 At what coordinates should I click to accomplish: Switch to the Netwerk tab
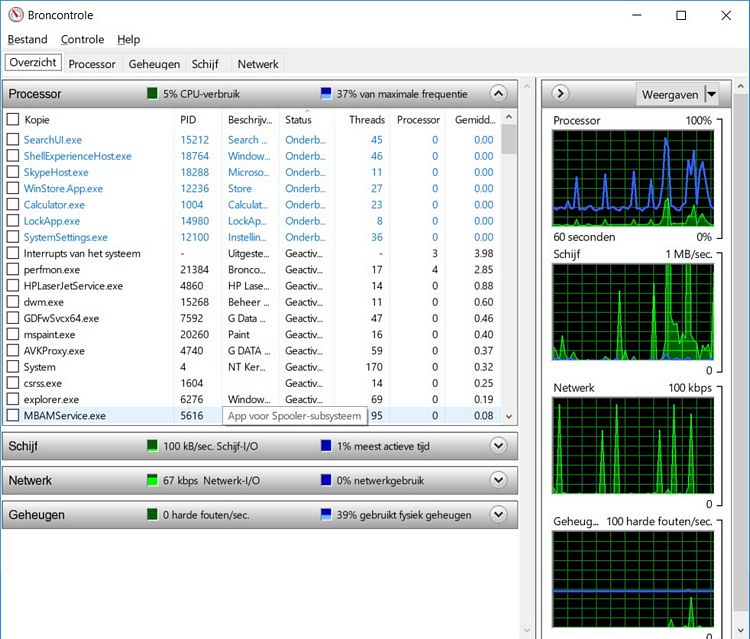tap(258, 64)
